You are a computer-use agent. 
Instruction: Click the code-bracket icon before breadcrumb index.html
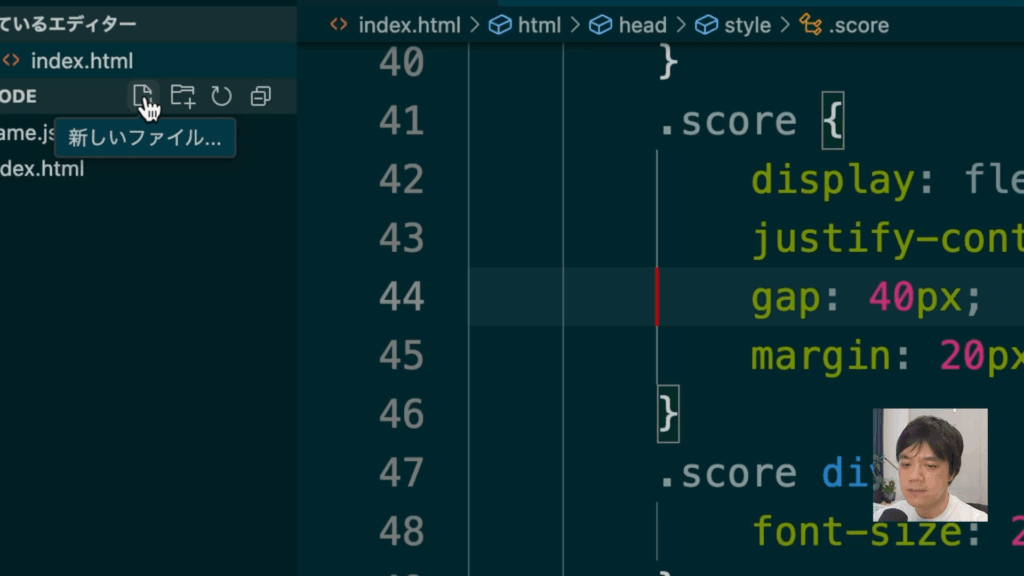[x=339, y=25]
